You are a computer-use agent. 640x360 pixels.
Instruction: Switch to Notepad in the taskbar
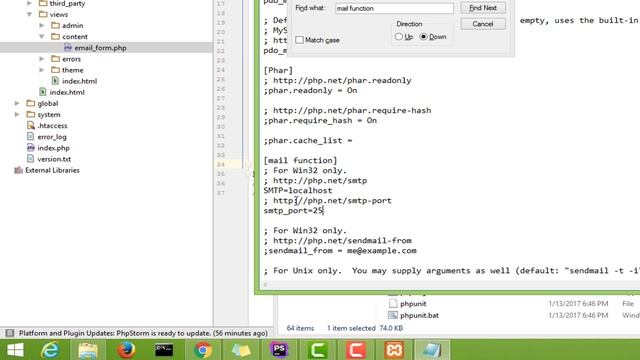432,350
